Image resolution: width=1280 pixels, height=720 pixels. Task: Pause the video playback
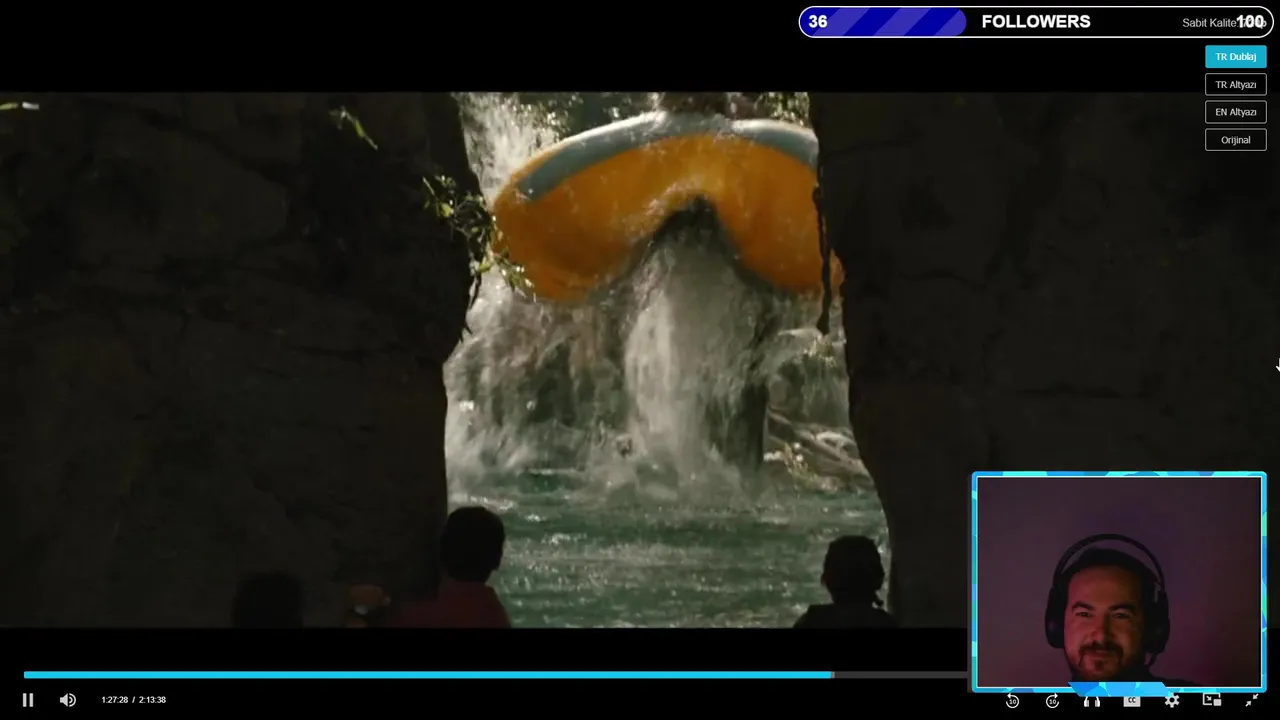pos(28,700)
